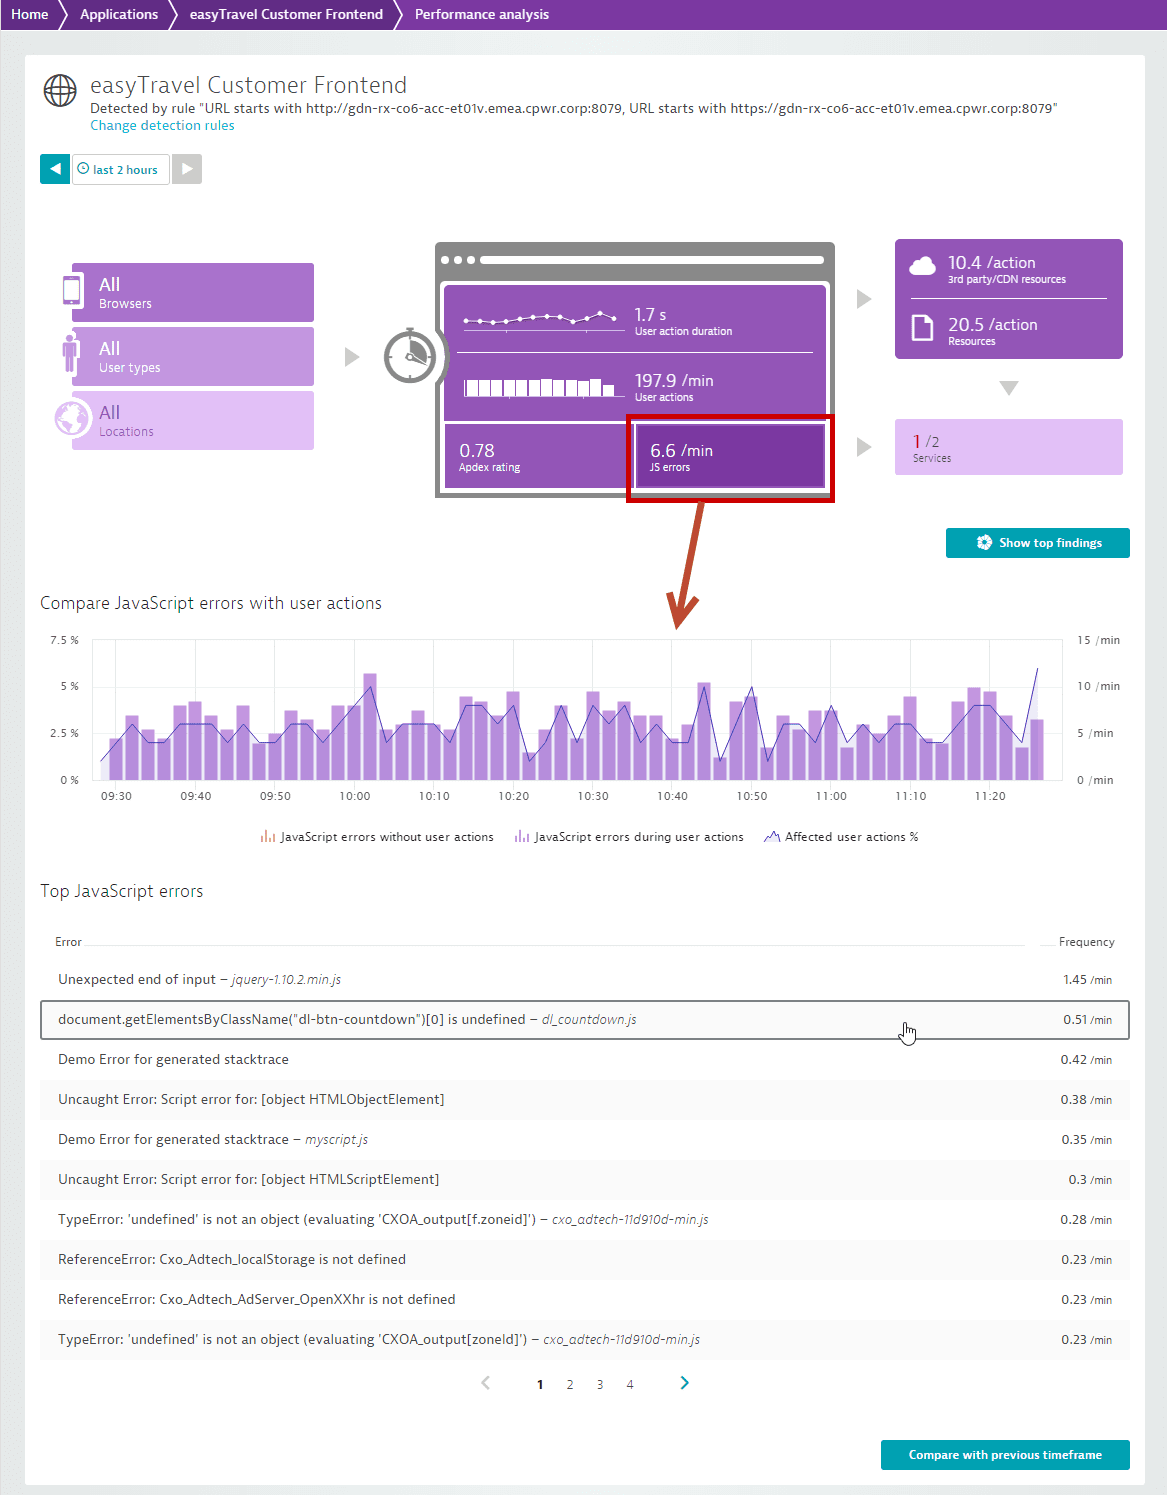This screenshot has height=1495, width=1167.
Task: Open Demo Error row with 0.42 /min
Action: (x=585, y=1060)
